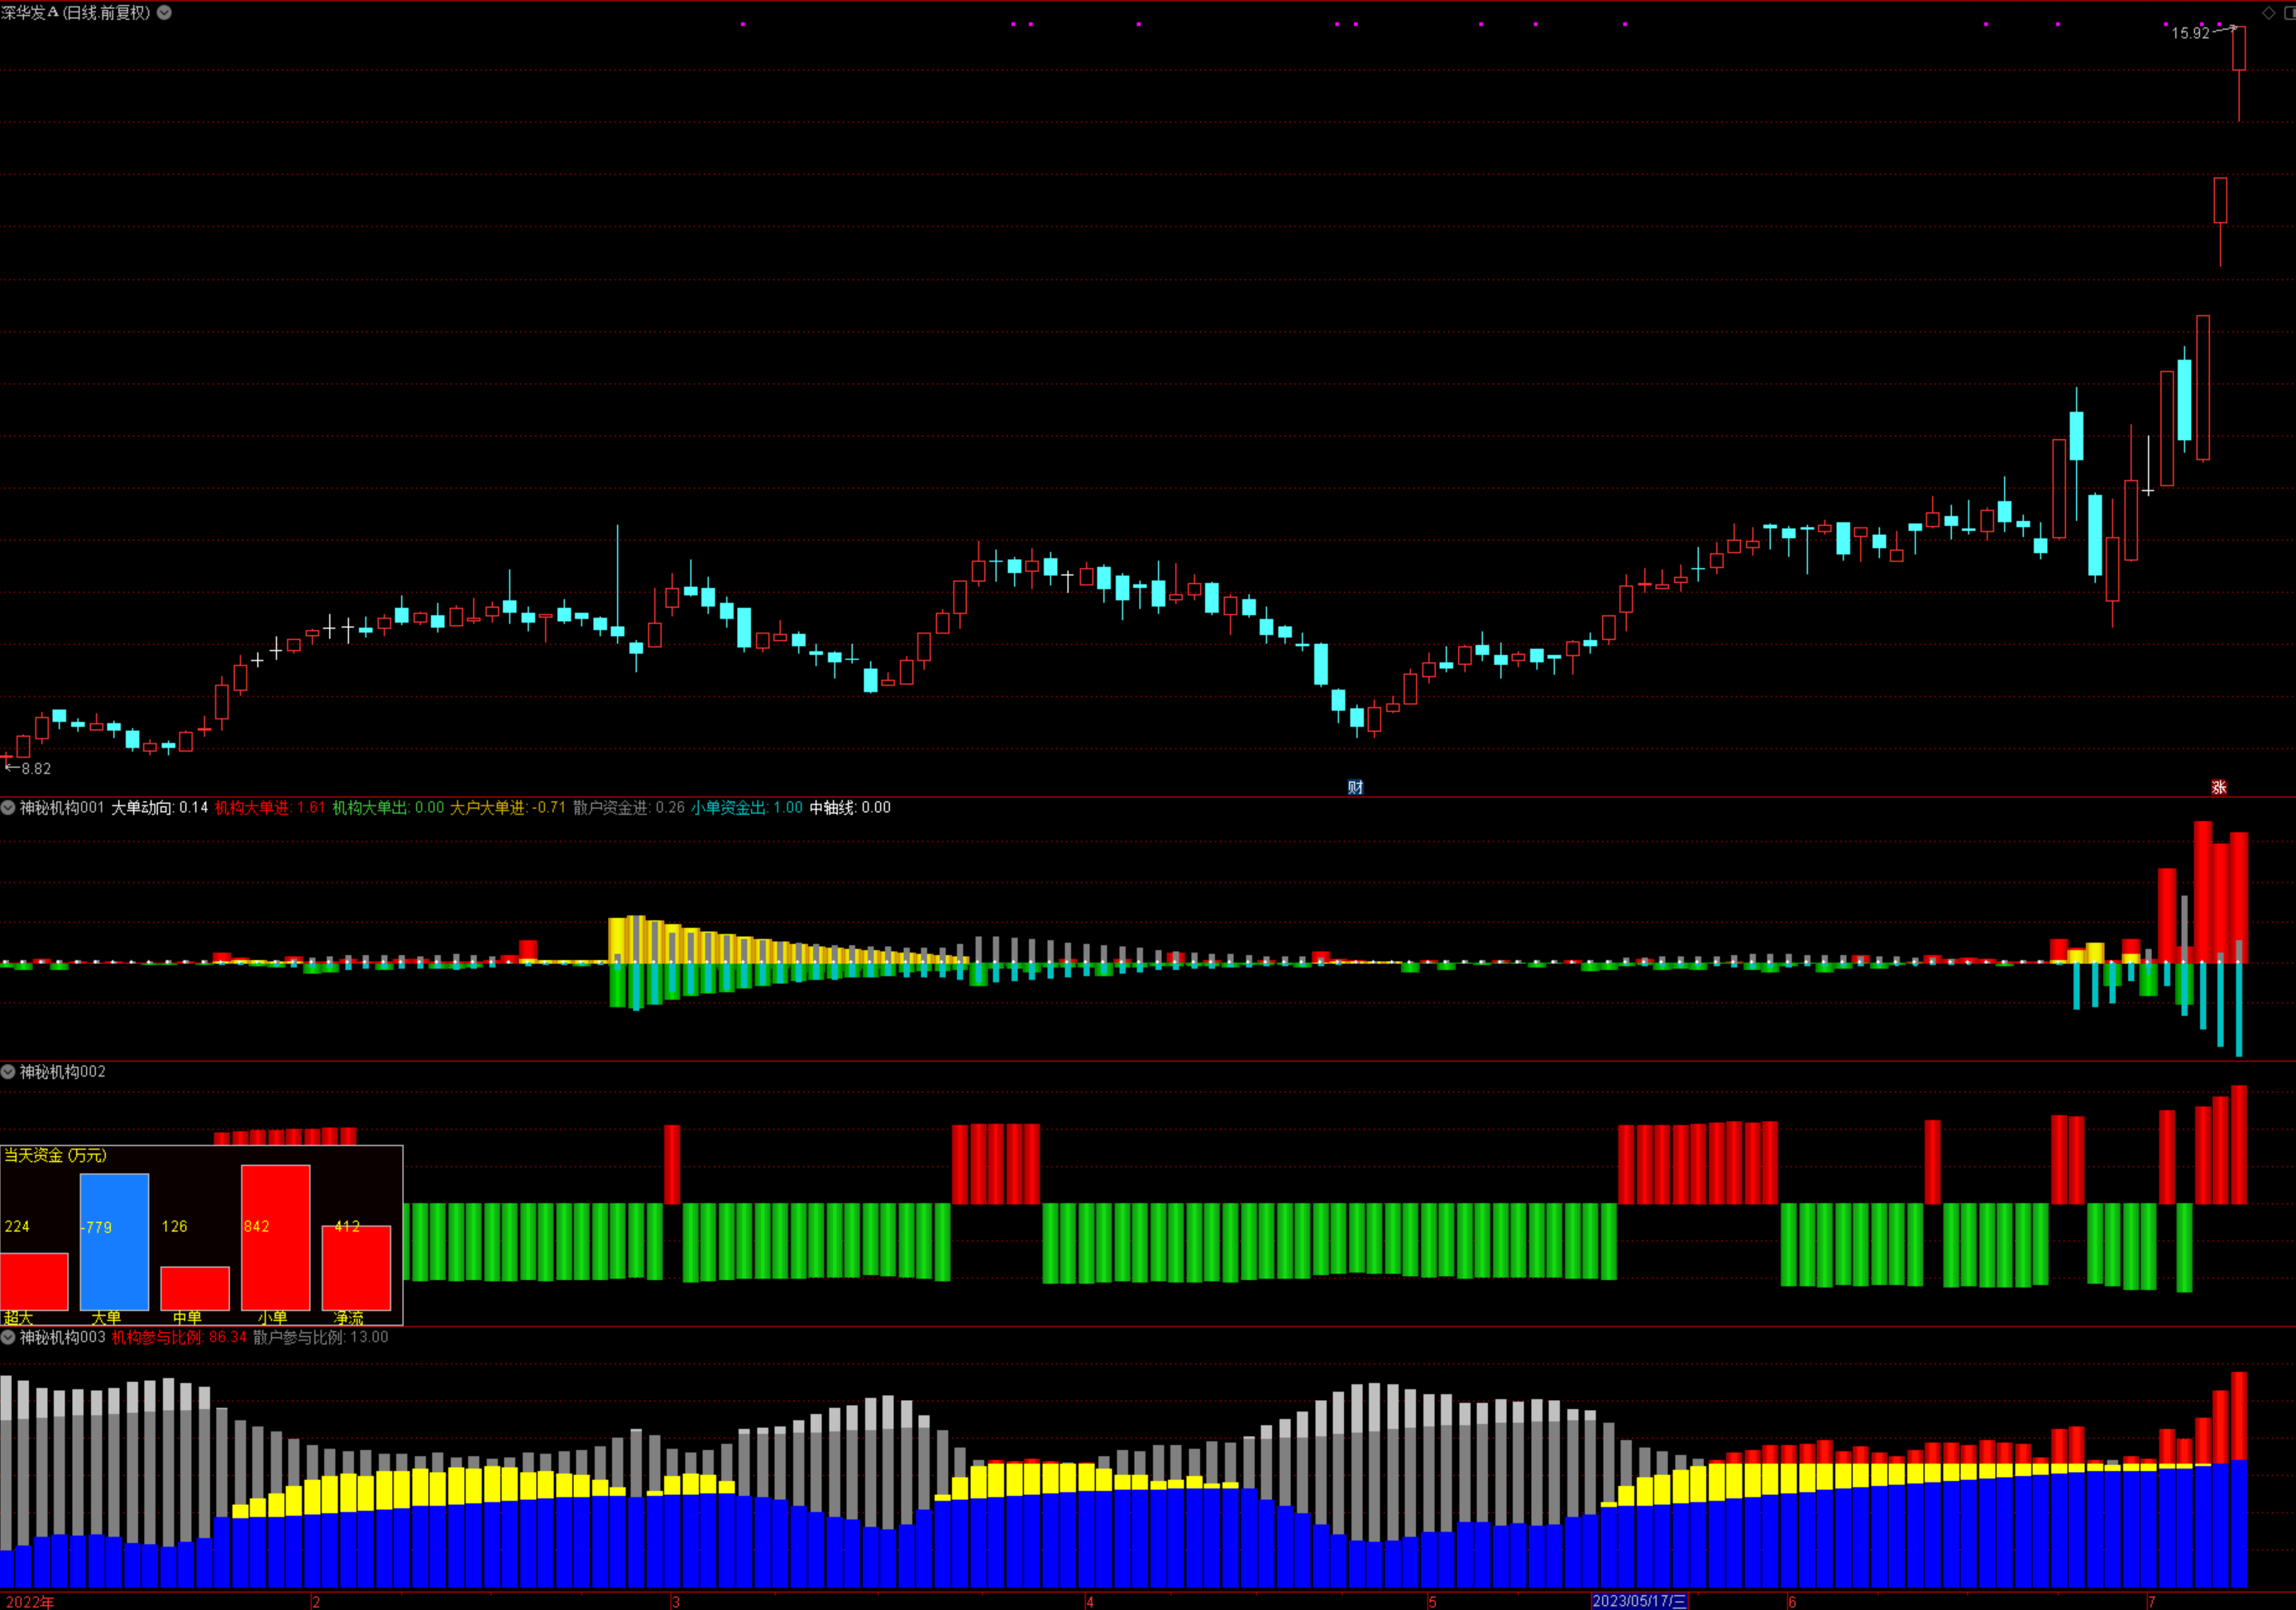Expand the 神秘机构002 indicator menu arrow
Image resolution: width=2296 pixels, height=1610 pixels.
point(8,1072)
